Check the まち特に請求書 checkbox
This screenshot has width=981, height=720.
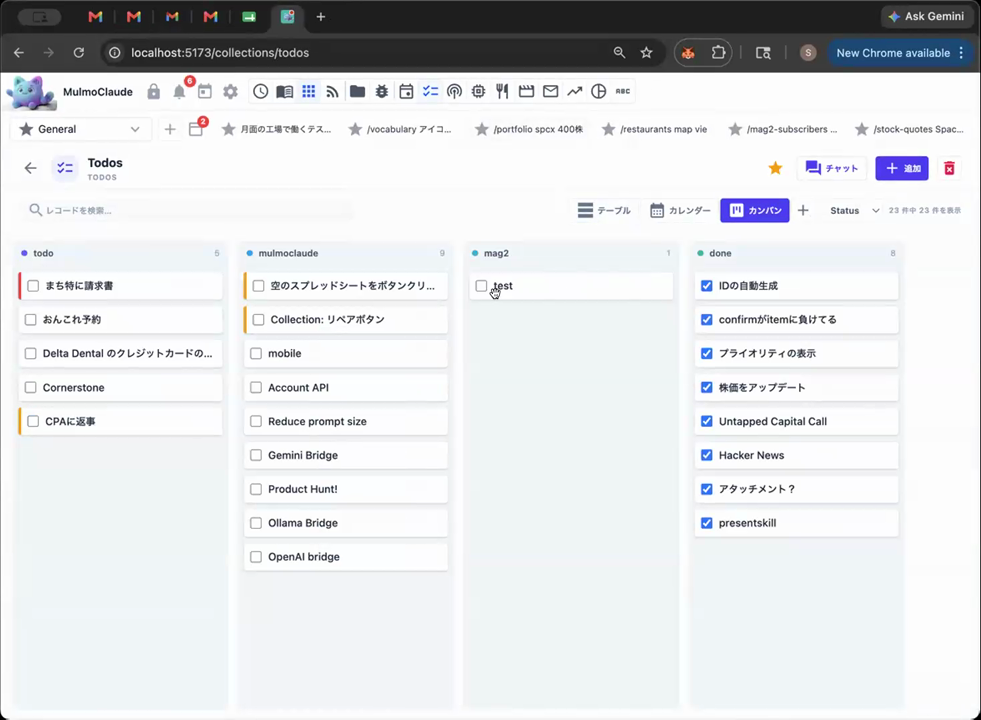click(x=33, y=286)
